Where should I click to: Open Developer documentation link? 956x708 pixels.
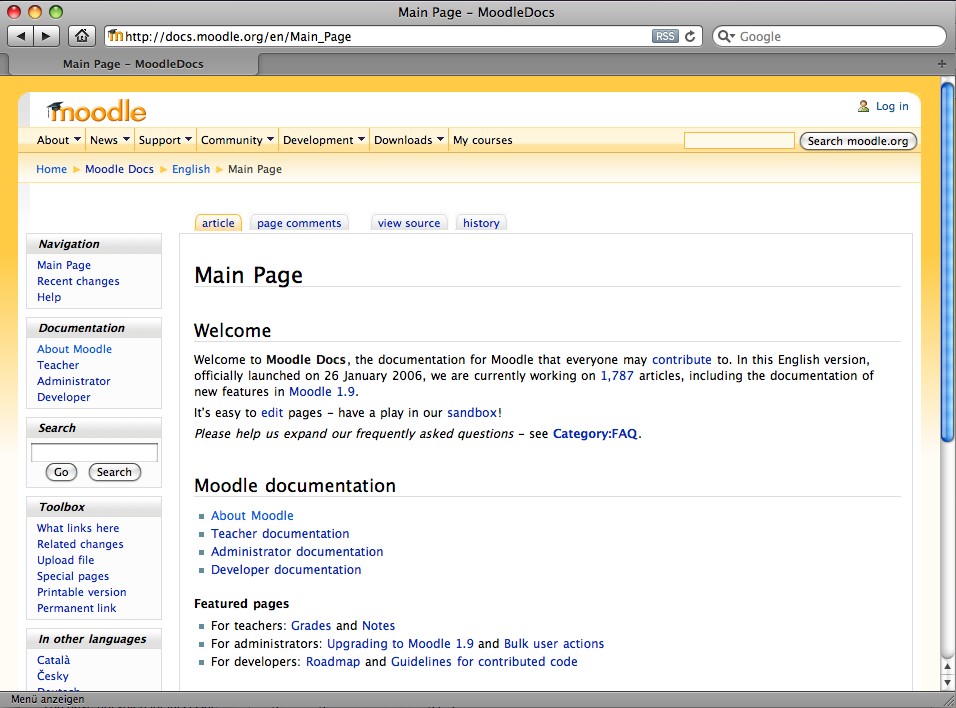286,569
